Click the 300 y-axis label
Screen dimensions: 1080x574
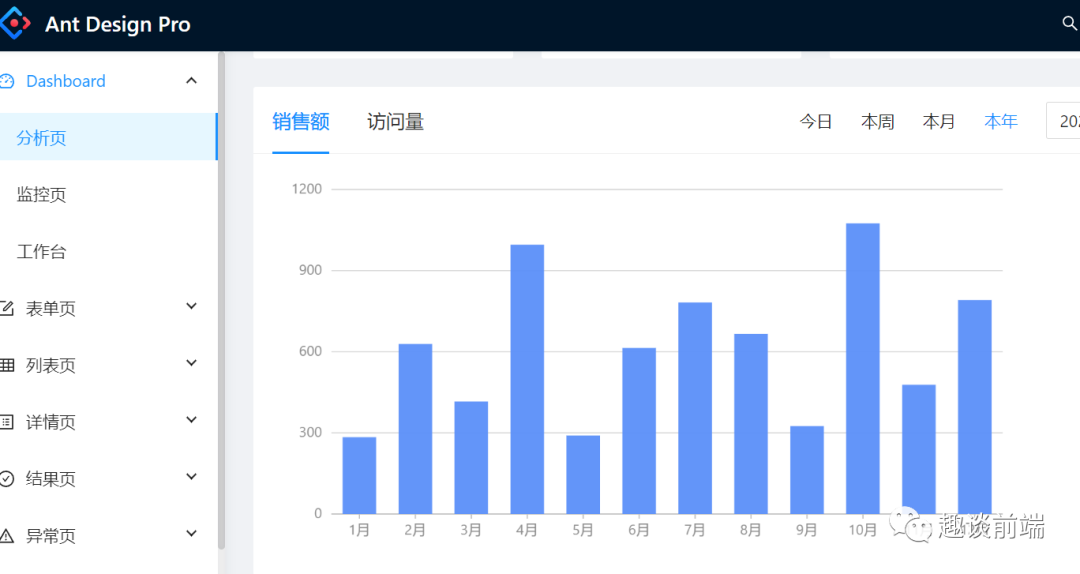(310, 432)
